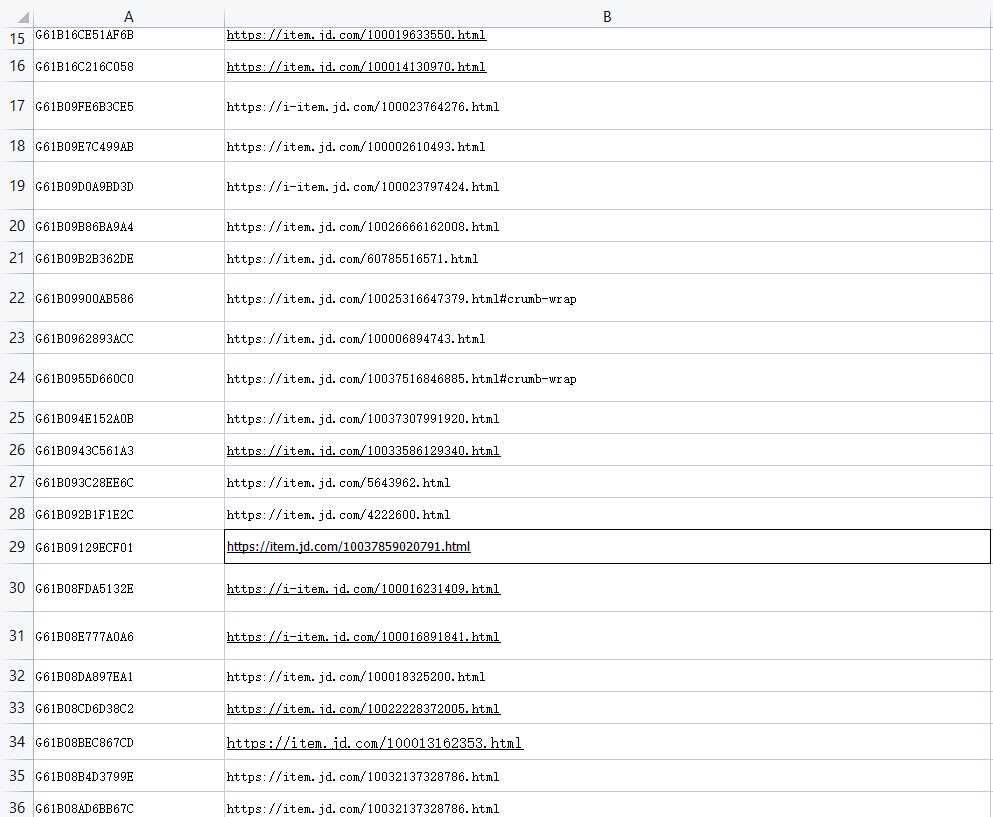Select cell with 10037516846885.html#crumb-wrap URL
This screenshot has width=993, height=817.
[607, 378]
